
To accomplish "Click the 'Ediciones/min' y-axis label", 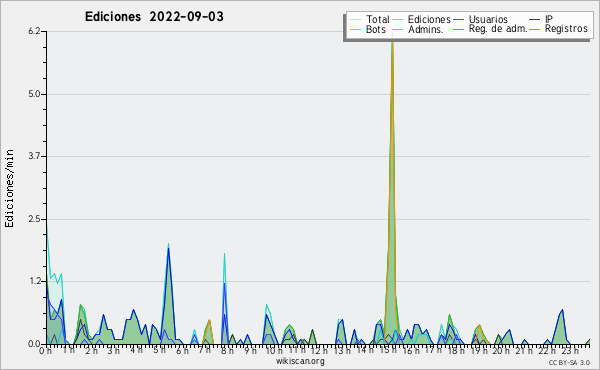I will (x=9, y=188).
